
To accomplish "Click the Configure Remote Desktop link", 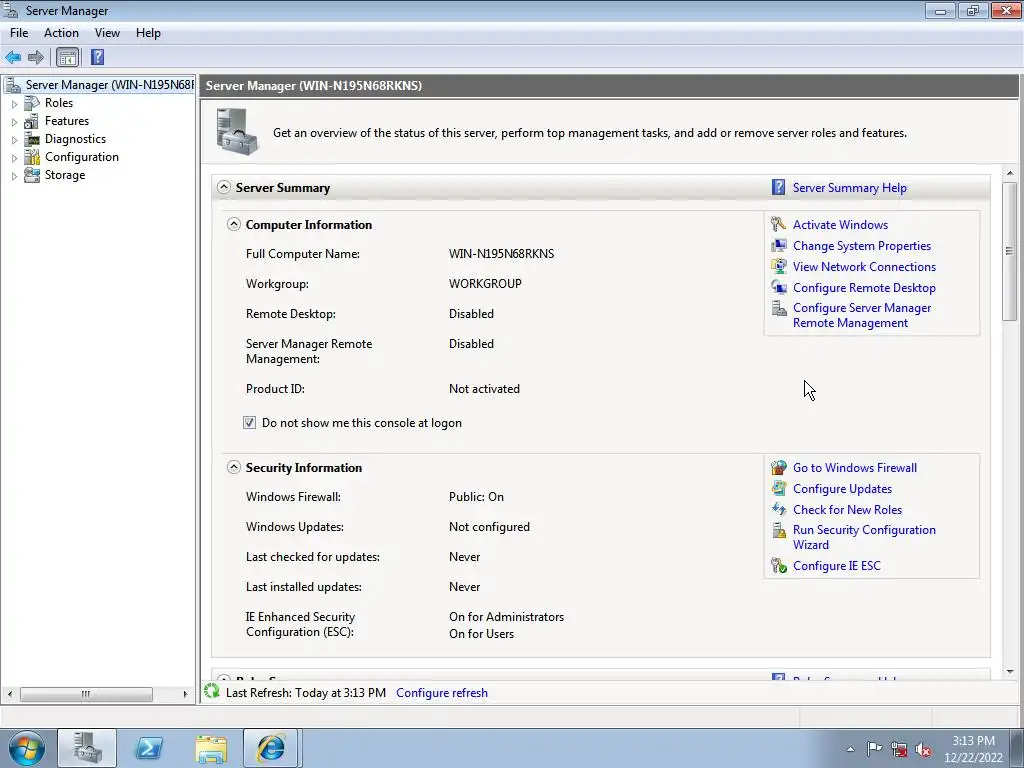I will pos(864,287).
